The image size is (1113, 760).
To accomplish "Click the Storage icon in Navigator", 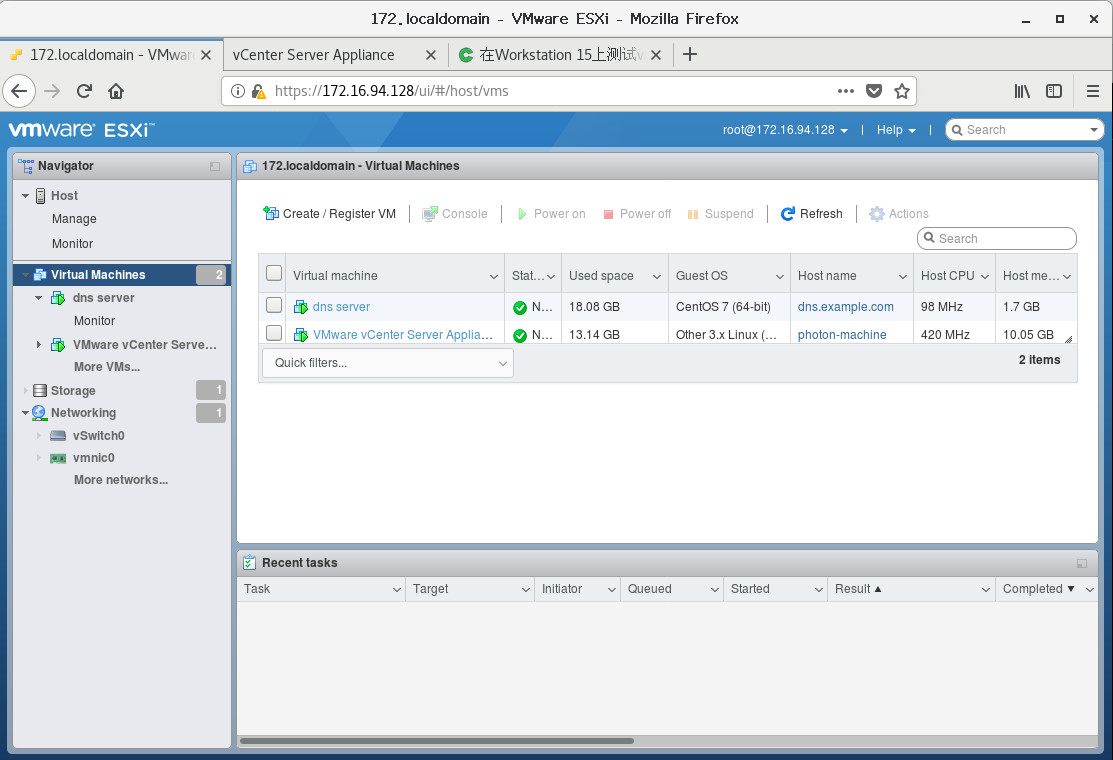I will point(40,390).
